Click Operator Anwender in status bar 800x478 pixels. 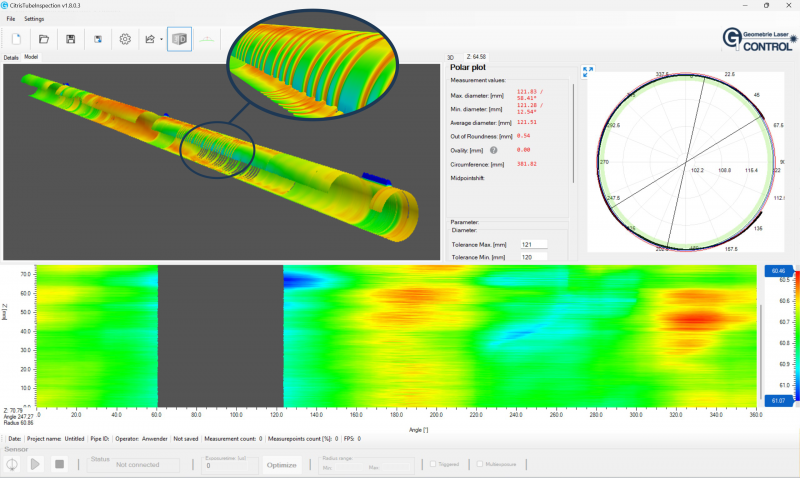141,439
